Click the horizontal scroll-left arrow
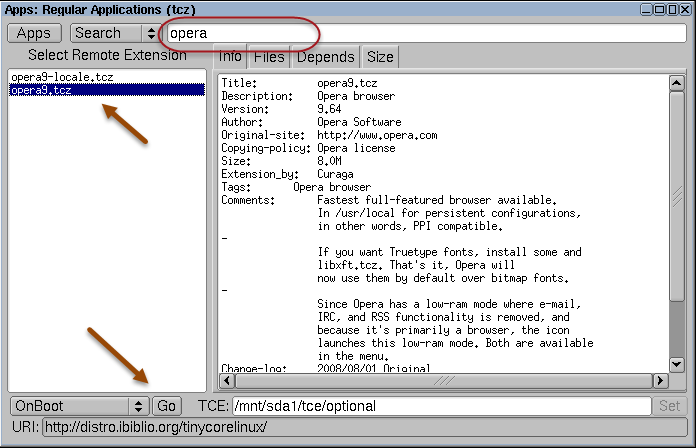 225,380
